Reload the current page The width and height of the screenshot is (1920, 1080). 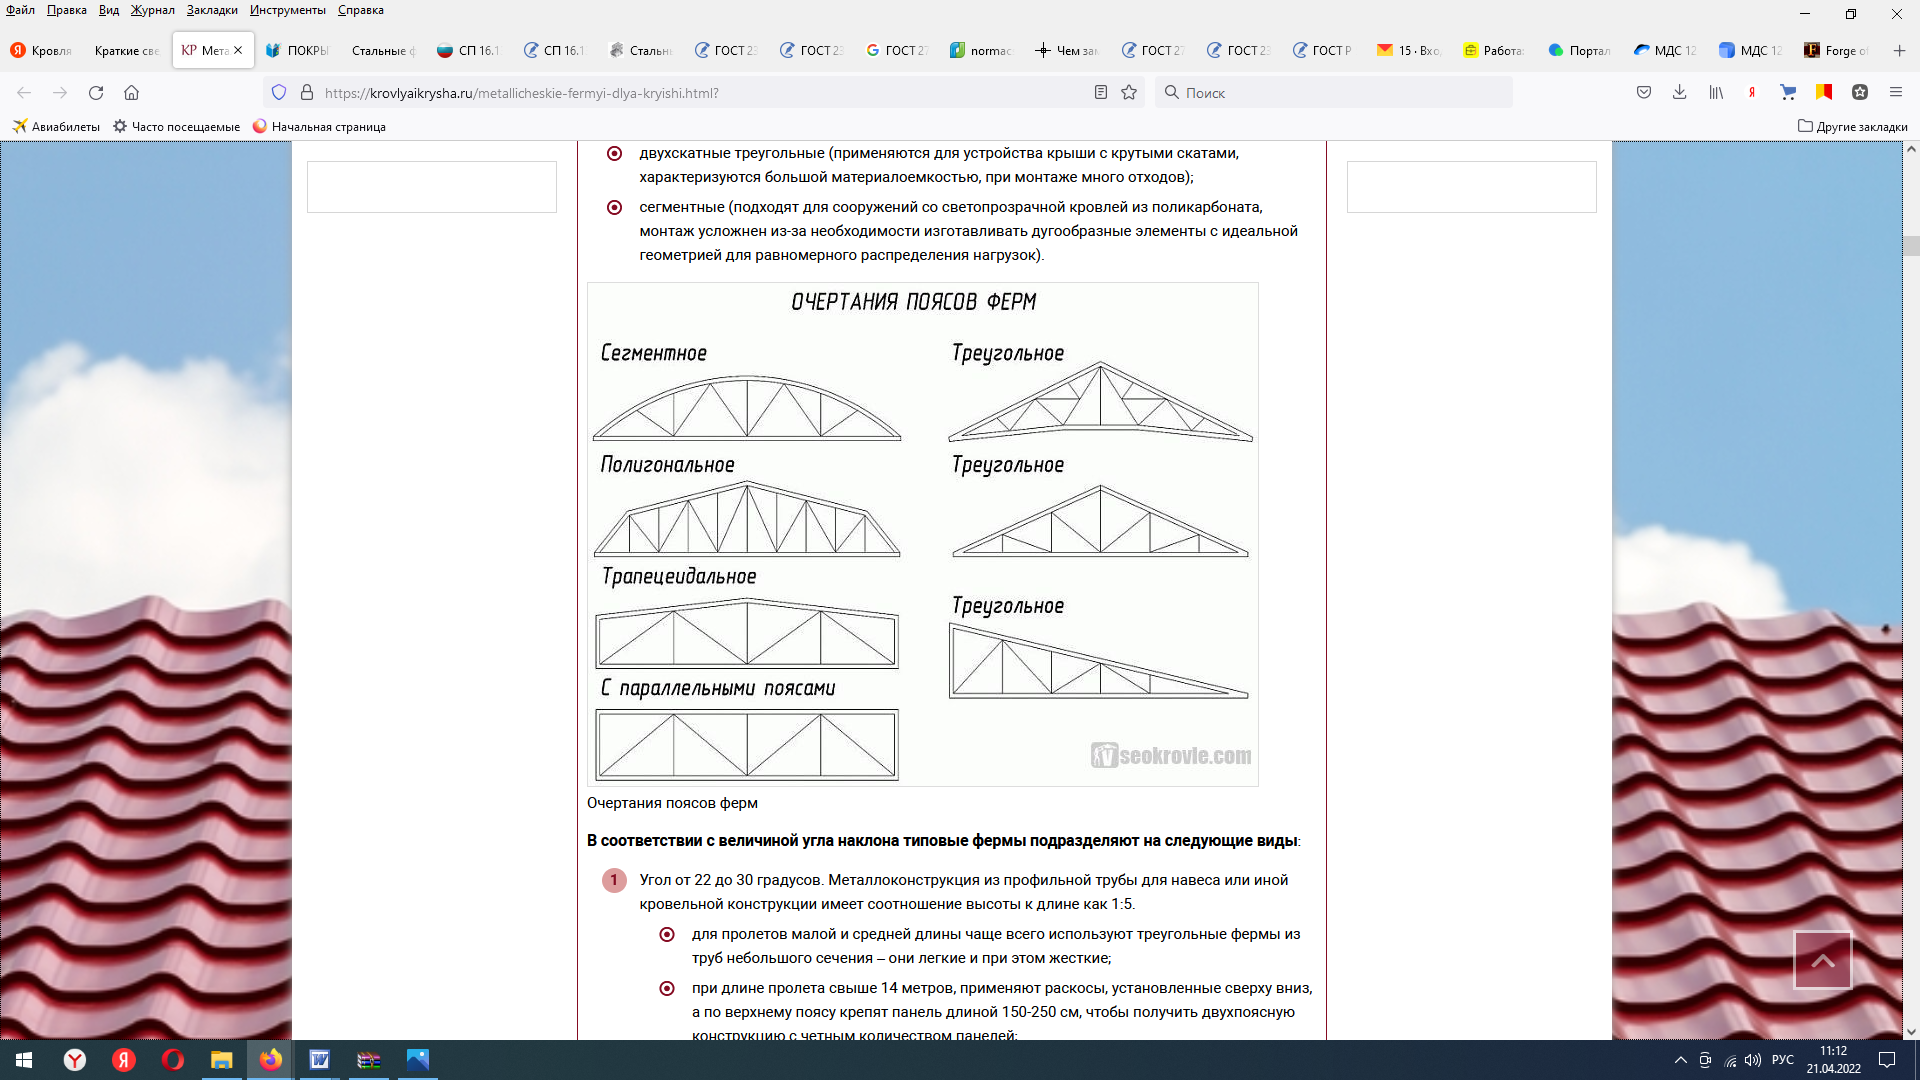pyautogui.click(x=96, y=92)
